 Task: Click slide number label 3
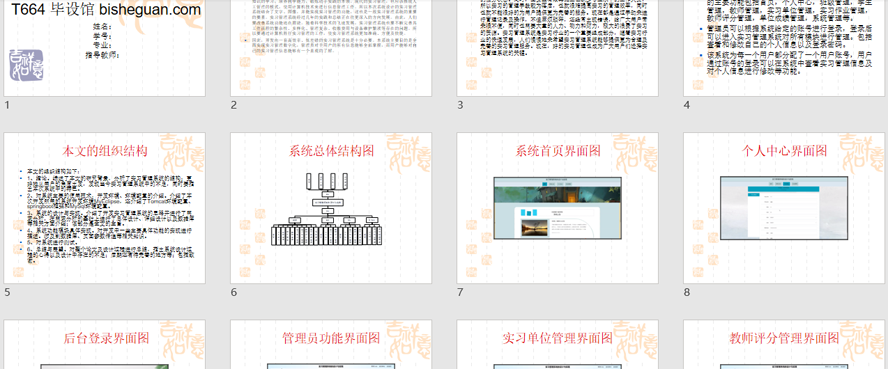point(460,105)
